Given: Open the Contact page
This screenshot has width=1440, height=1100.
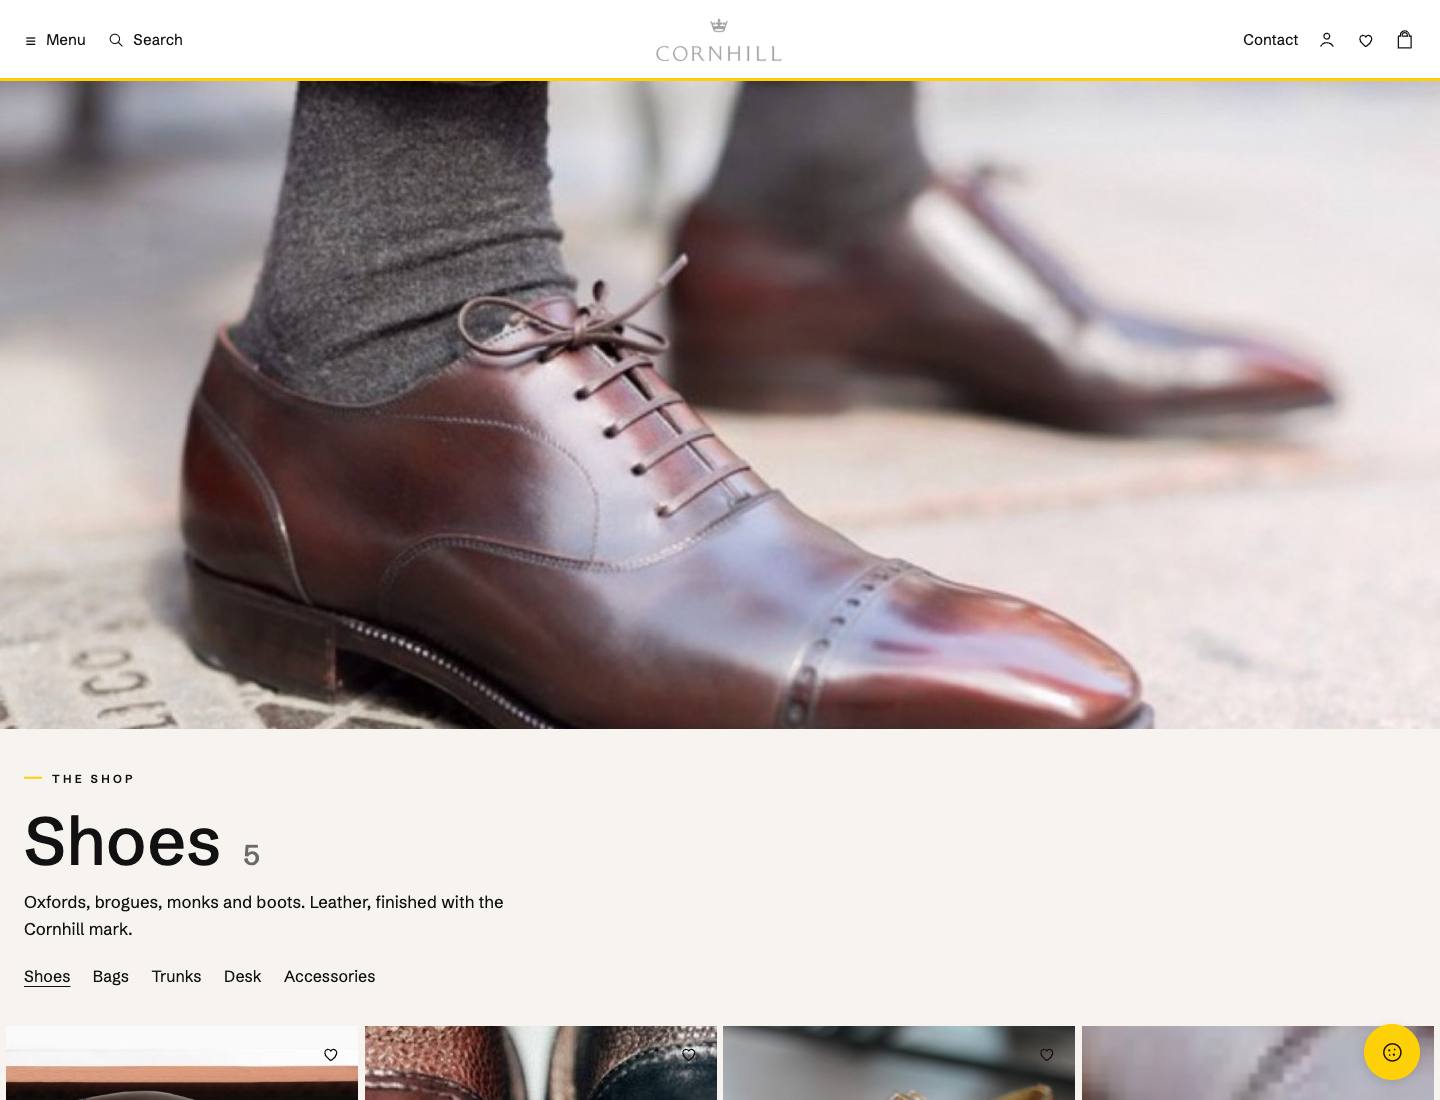Looking at the screenshot, I should point(1270,40).
